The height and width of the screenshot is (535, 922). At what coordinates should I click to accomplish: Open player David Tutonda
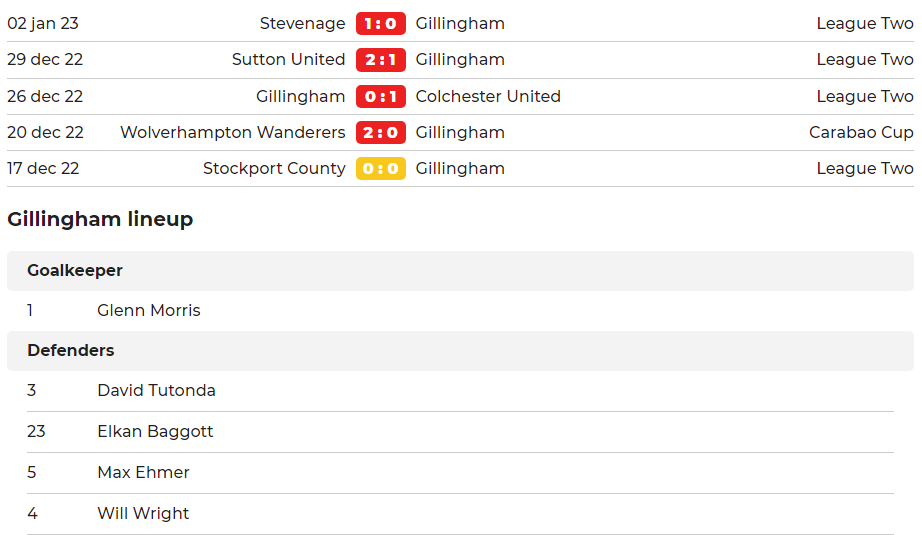click(x=156, y=390)
